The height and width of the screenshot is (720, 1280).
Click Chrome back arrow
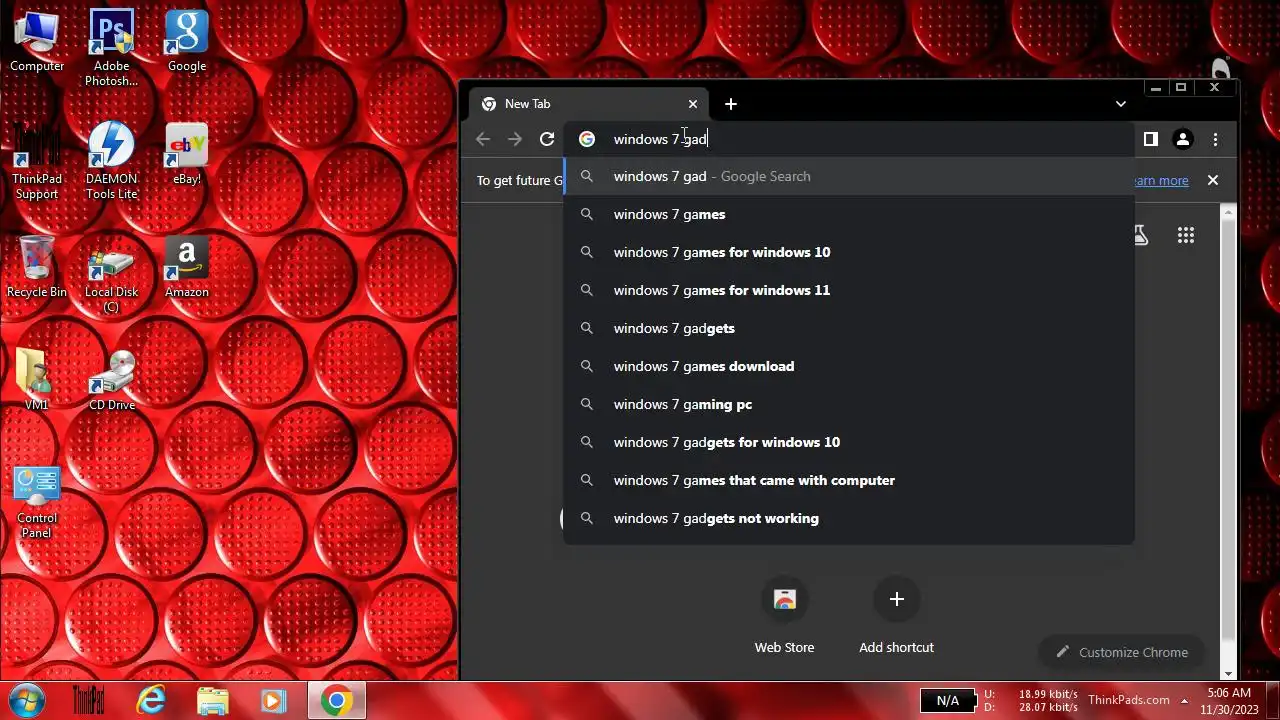coord(483,139)
